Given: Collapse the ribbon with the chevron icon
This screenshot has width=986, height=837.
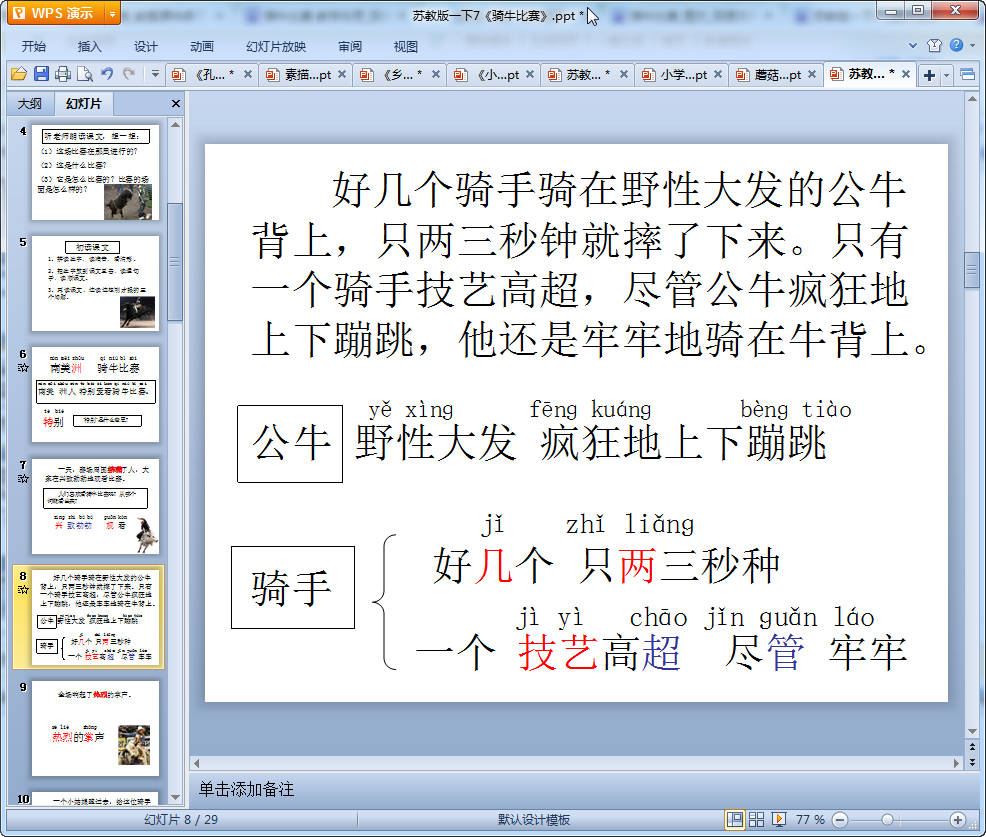Looking at the screenshot, I should pyautogui.click(x=913, y=46).
